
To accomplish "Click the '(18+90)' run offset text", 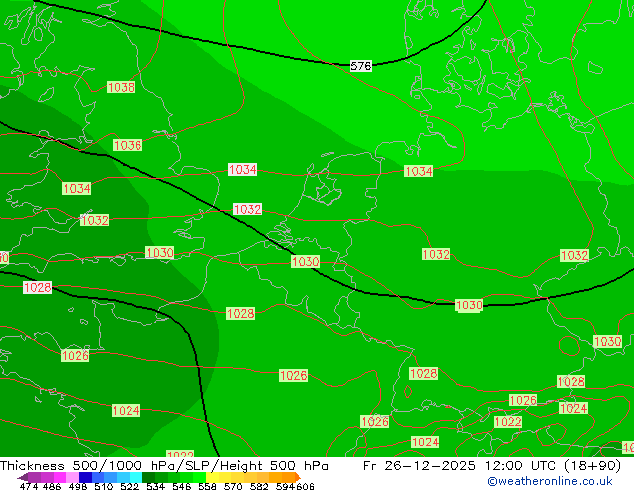I will [592, 466].
